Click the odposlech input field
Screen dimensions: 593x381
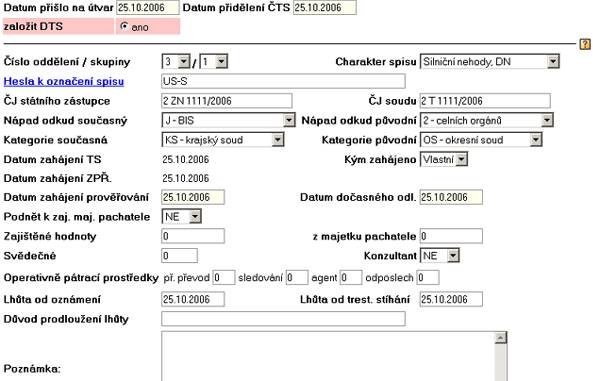[428, 278]
